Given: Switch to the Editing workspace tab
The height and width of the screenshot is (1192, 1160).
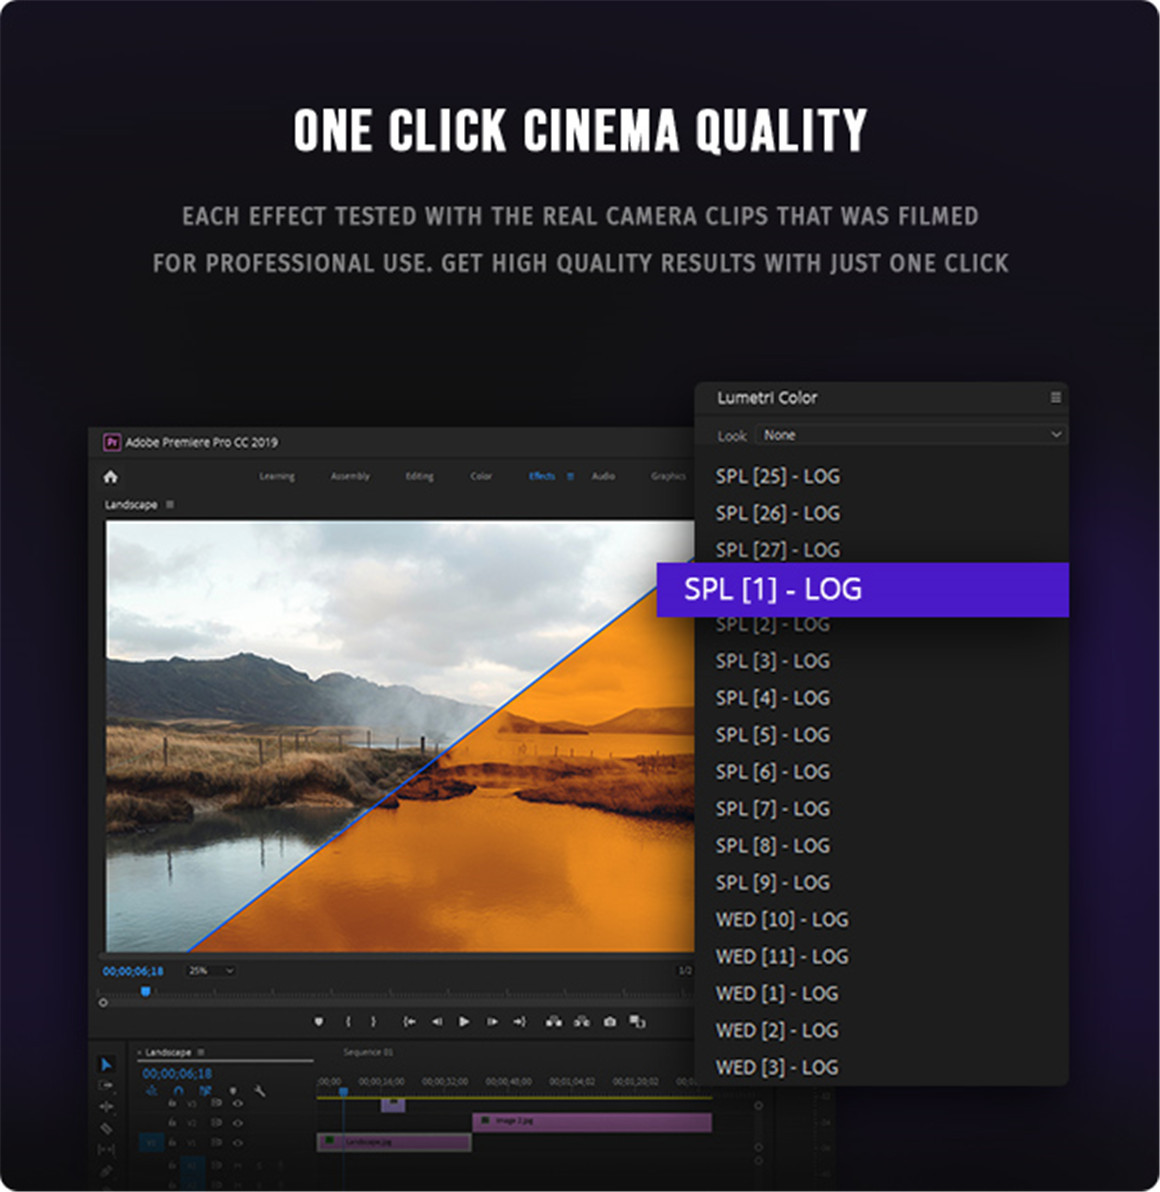Looking at the screenshot, I should (x=419, y=477).
